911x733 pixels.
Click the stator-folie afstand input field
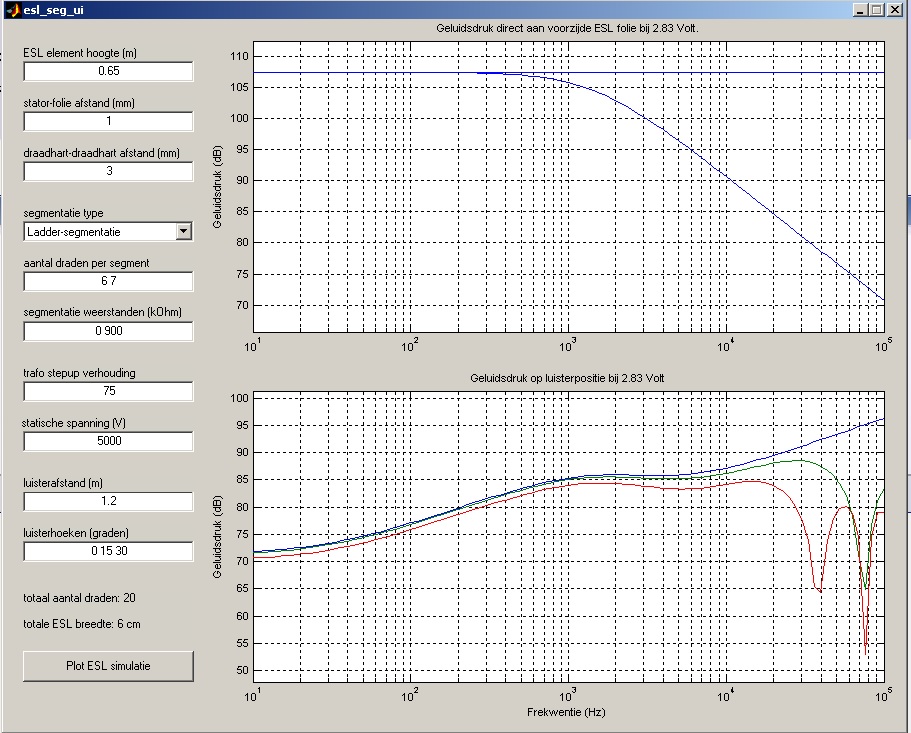click(x=108, y=121)
